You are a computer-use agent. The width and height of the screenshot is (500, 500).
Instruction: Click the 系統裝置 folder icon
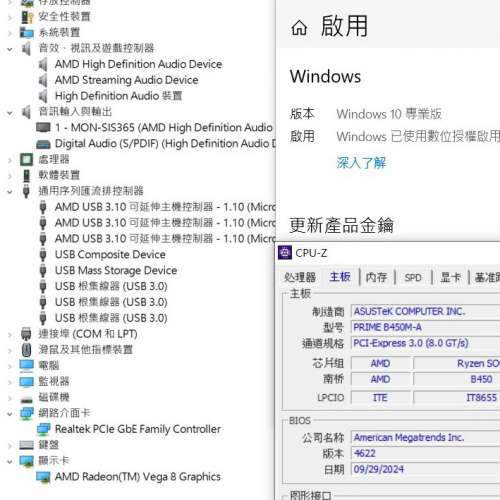(x=26, y=33)
